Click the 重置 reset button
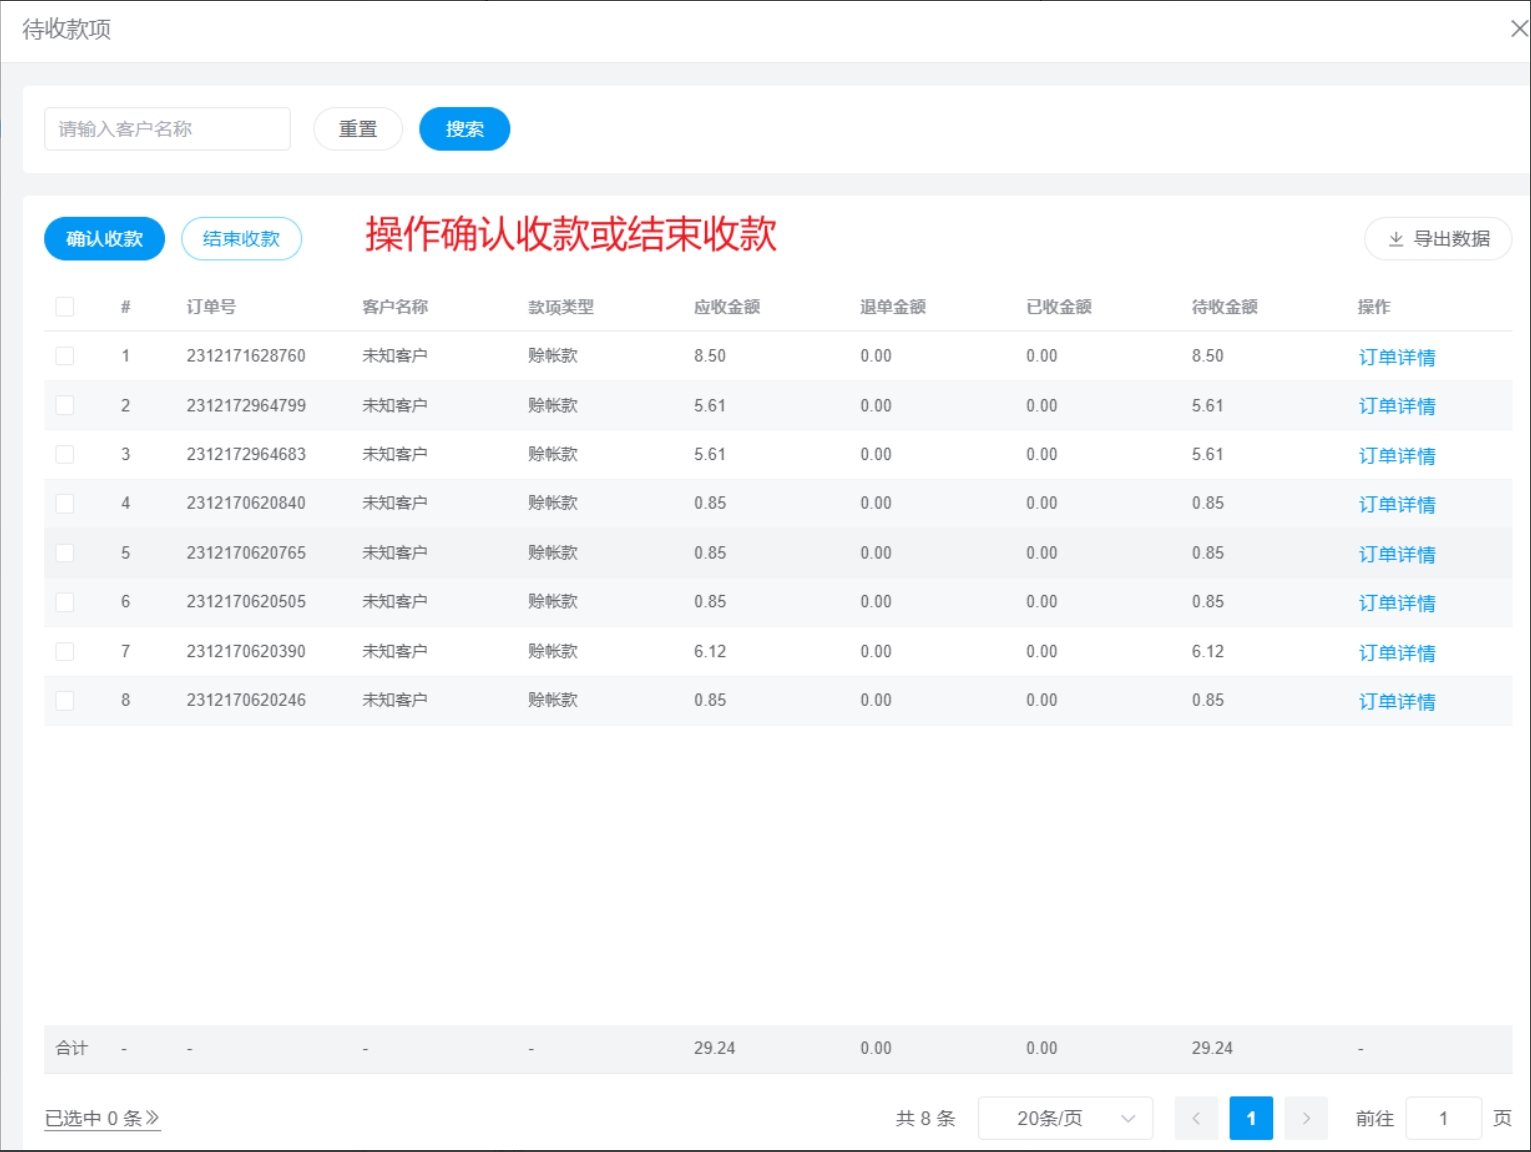The width and height of the screenshot is (1531, 1152). (358, 129)
